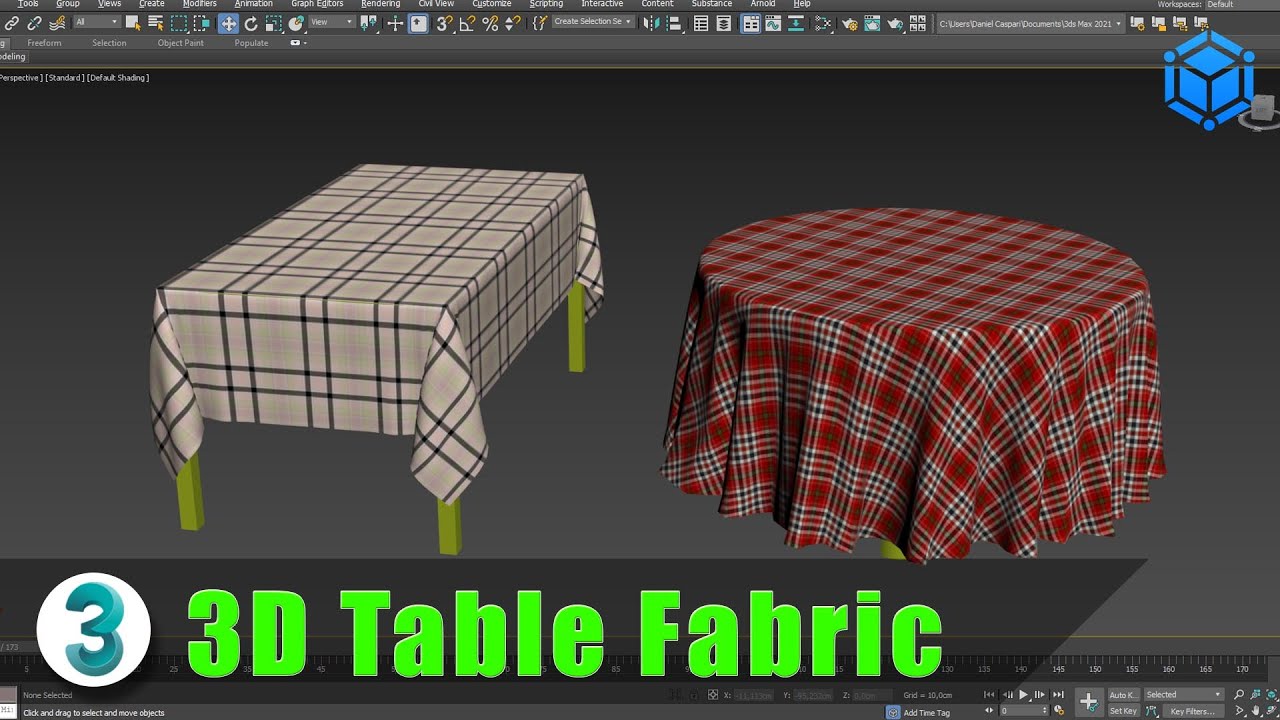Open Curve Editor icon

click(773, 23)
